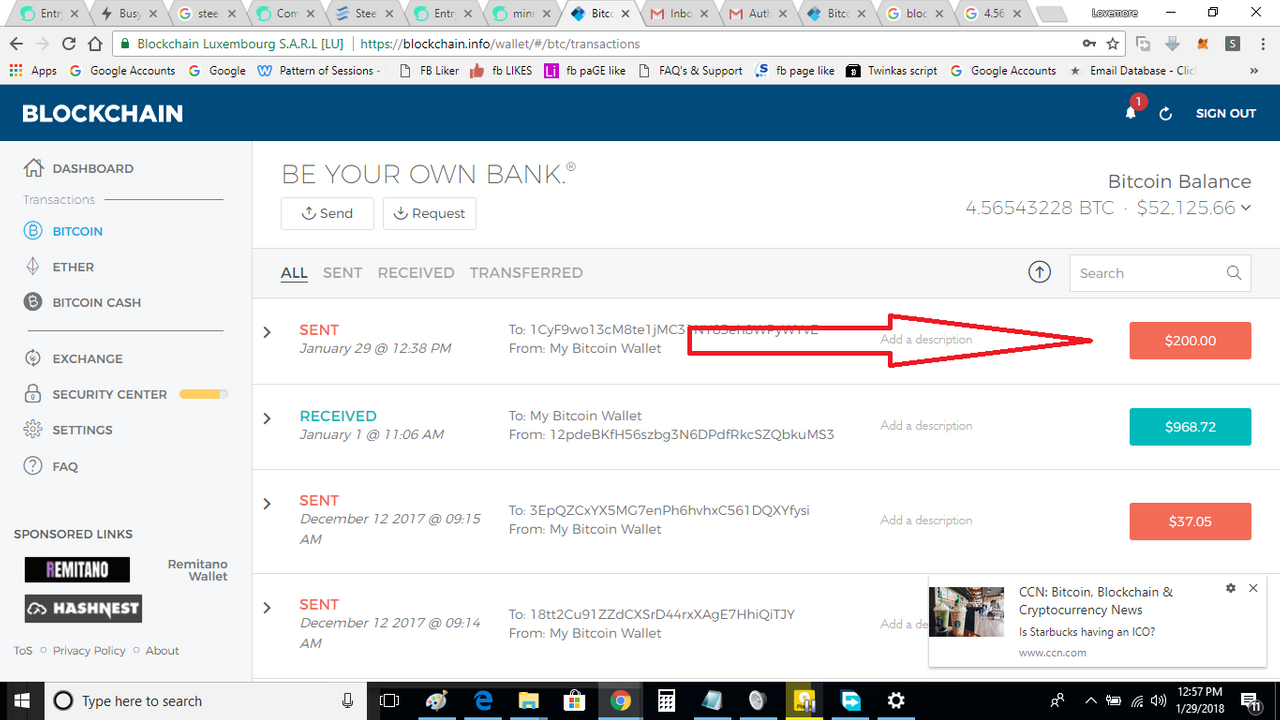The image size is (1280, 720).
Task: Click the transaction Search field
Action: [1160, 273]
